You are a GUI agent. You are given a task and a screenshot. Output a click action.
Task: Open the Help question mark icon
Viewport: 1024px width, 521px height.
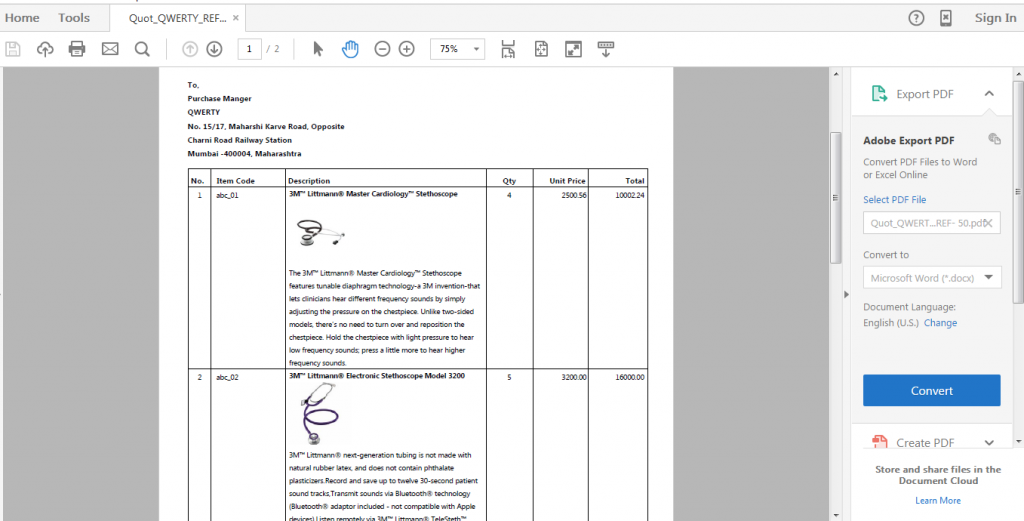916,18
